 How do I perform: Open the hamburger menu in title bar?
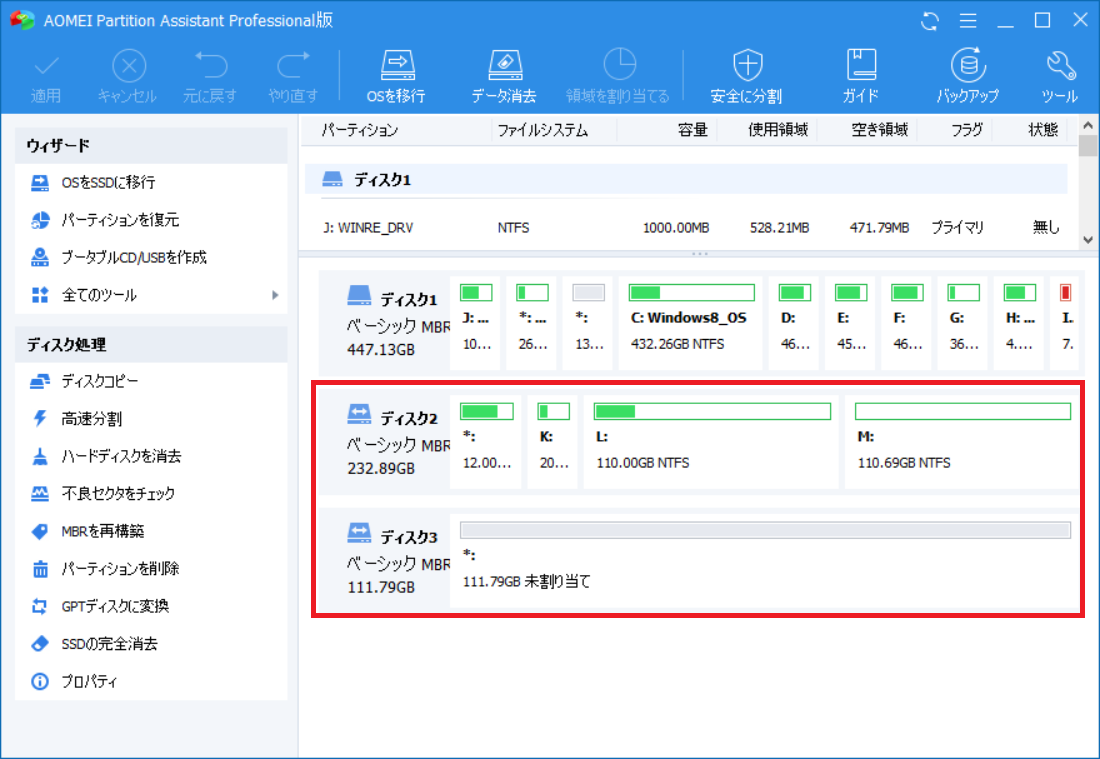coord(968,21)
